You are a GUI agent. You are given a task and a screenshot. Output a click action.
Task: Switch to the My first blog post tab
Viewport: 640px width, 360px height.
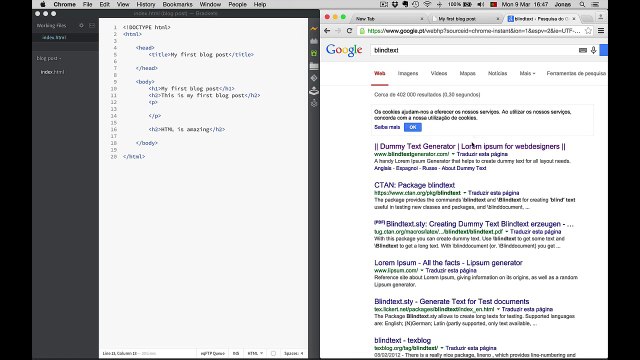(x=464, y=19)
